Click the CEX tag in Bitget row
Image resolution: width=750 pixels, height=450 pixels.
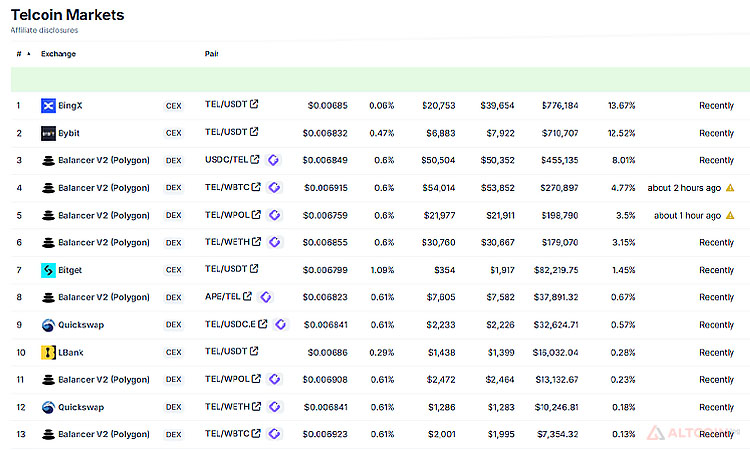tap(174, 270)
